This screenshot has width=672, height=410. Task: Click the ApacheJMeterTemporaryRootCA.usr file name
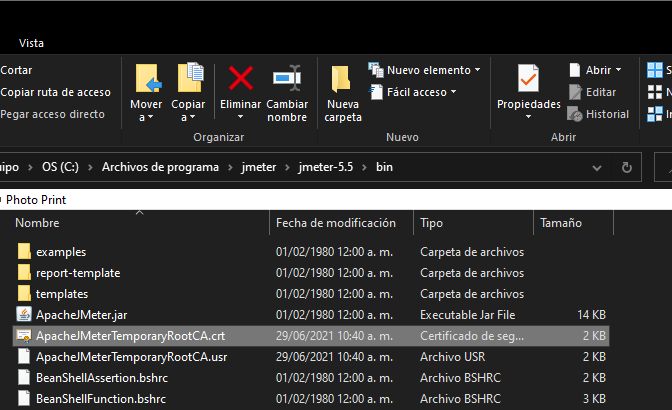(x=132, y=357)
